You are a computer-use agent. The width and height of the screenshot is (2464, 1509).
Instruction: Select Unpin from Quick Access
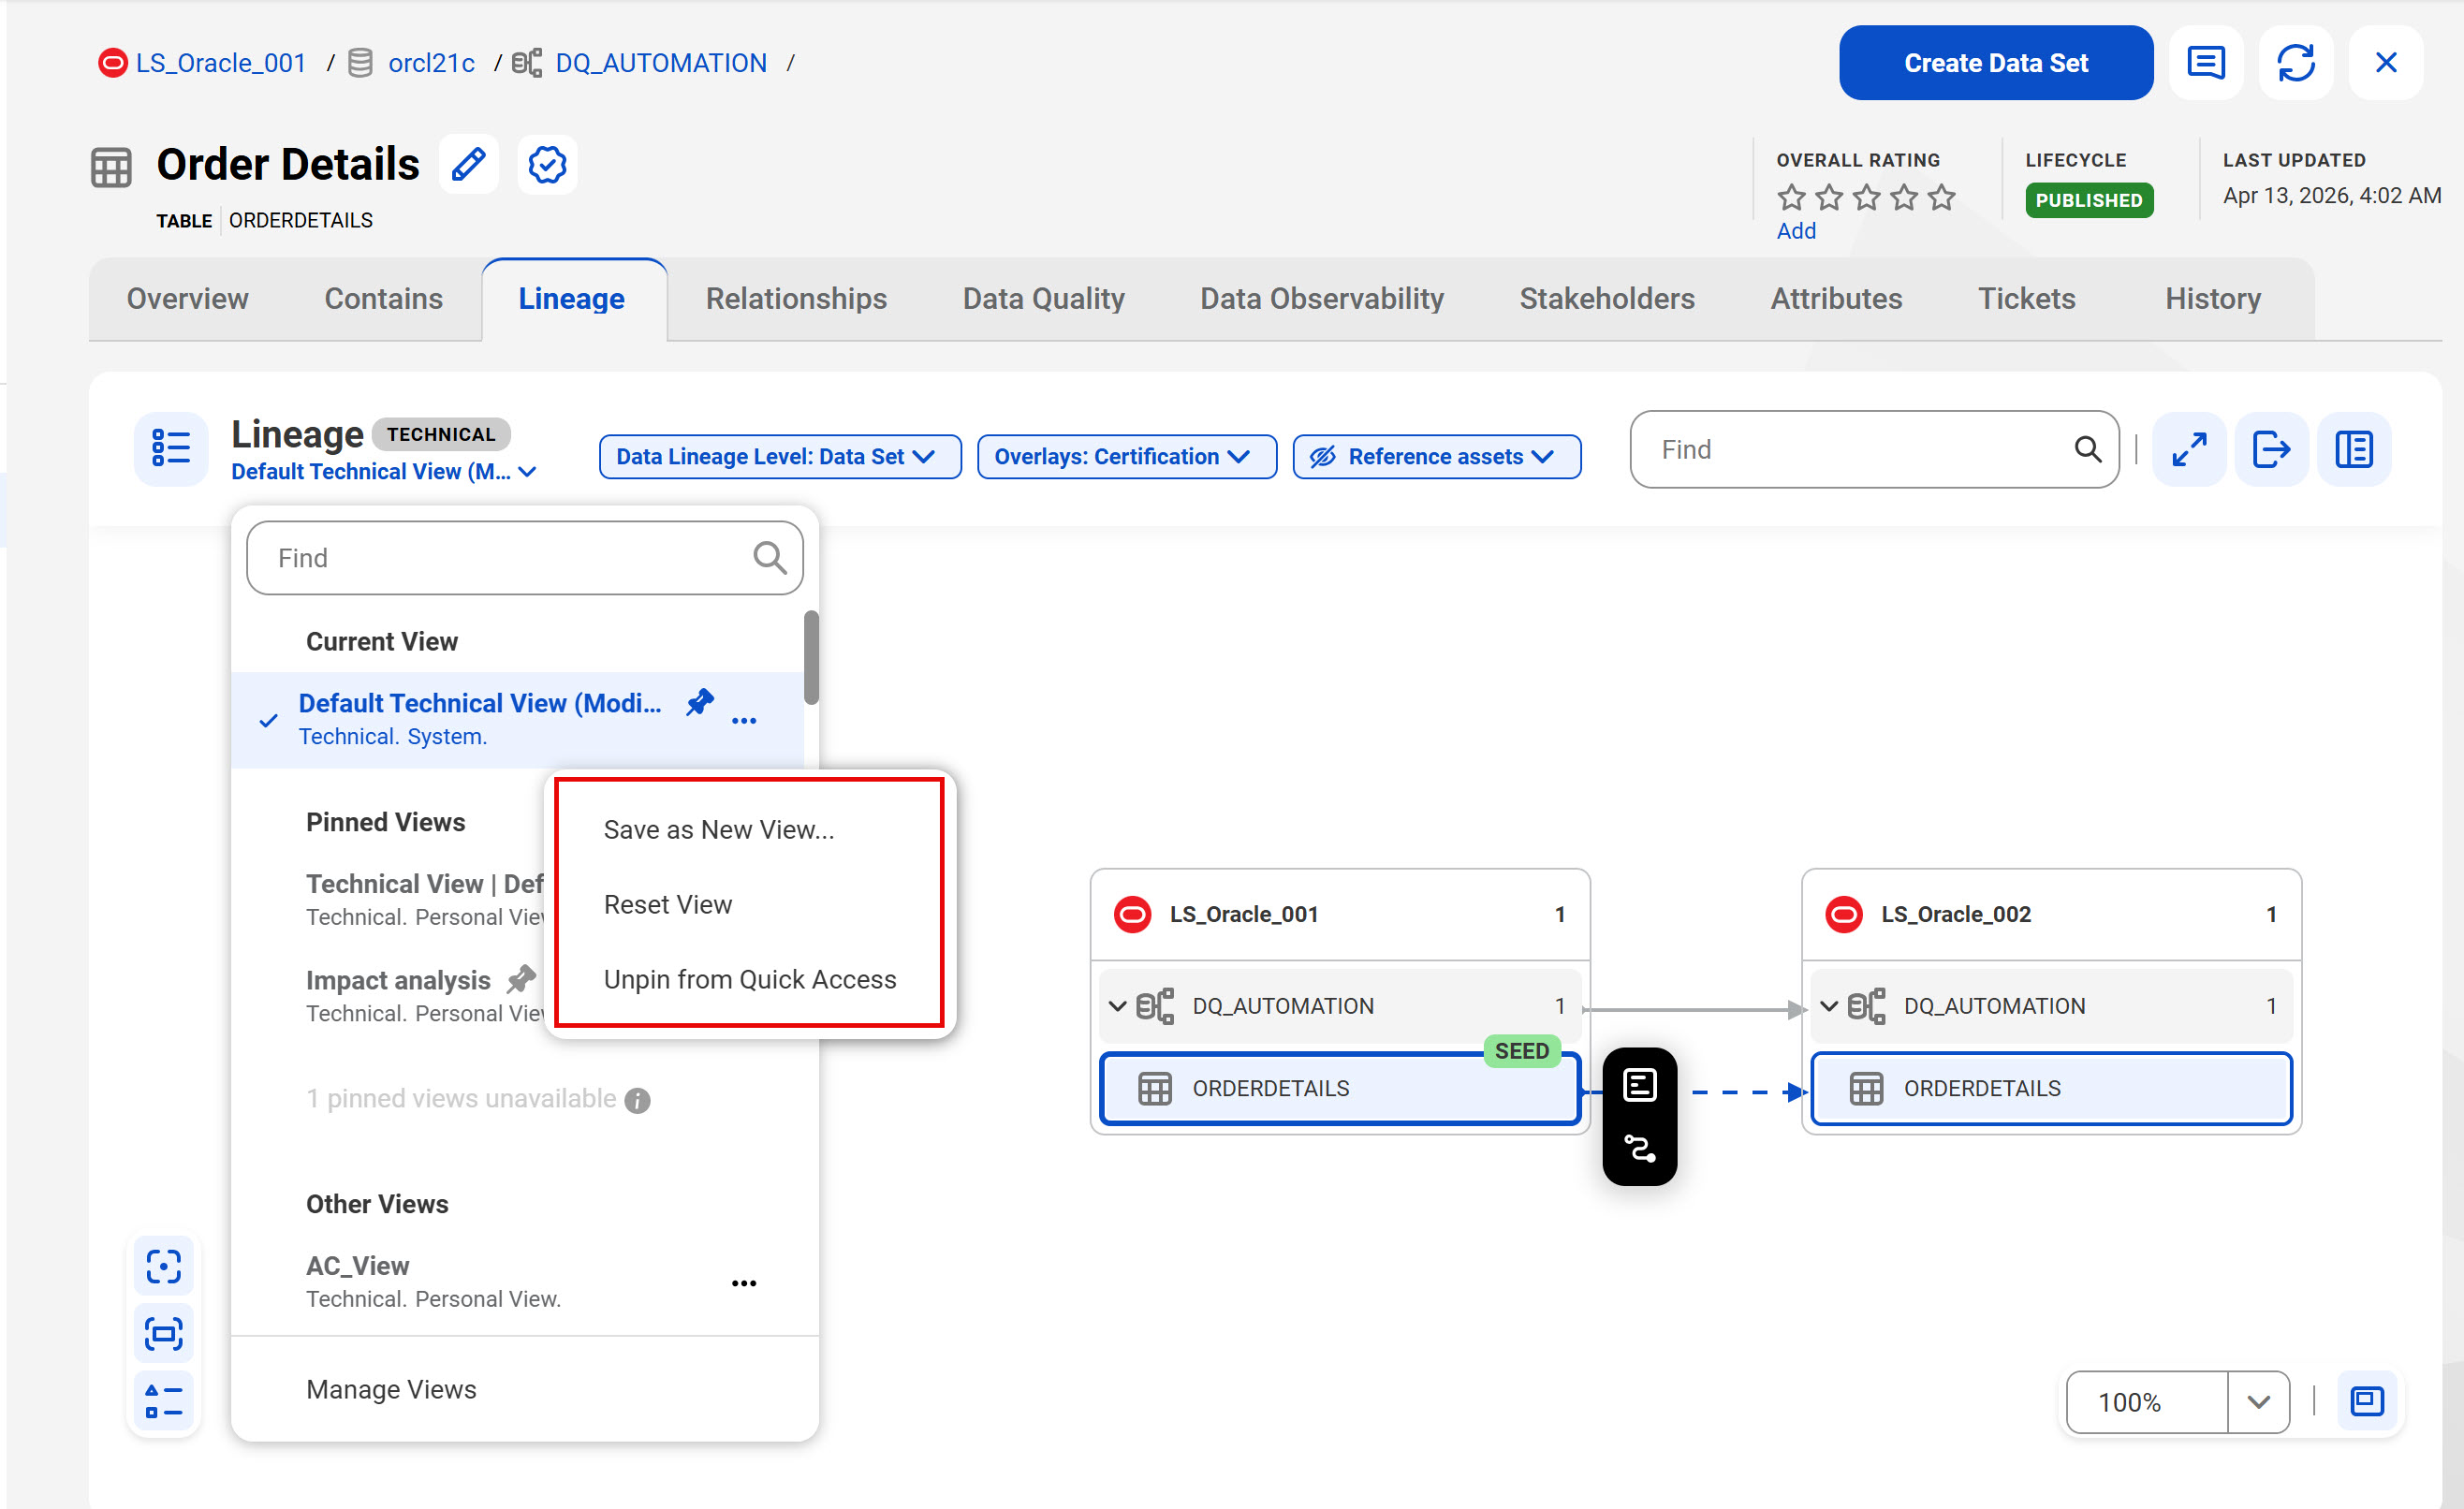pos(749,979)
